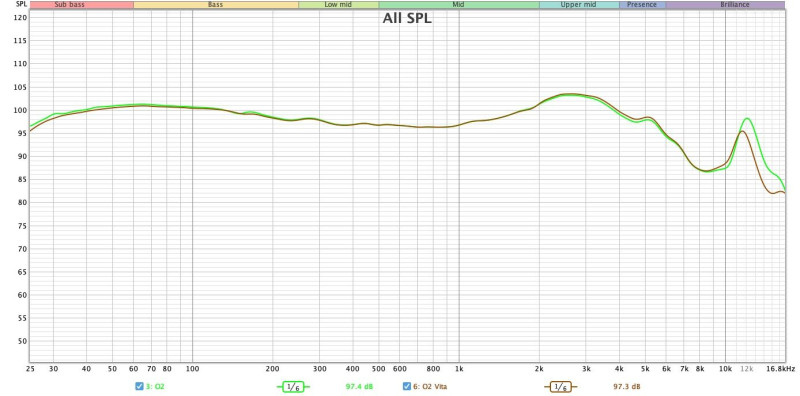Click the 12k frequency axis label
The height and width of the screenshot is (396, 800).
(x=747, y=368)
